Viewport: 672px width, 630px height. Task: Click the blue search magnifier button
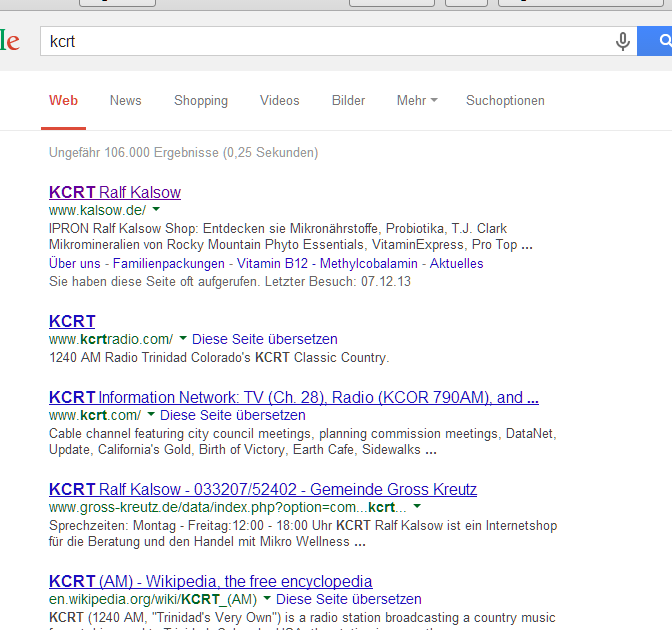pyautogui.click(x=654, y=41)
